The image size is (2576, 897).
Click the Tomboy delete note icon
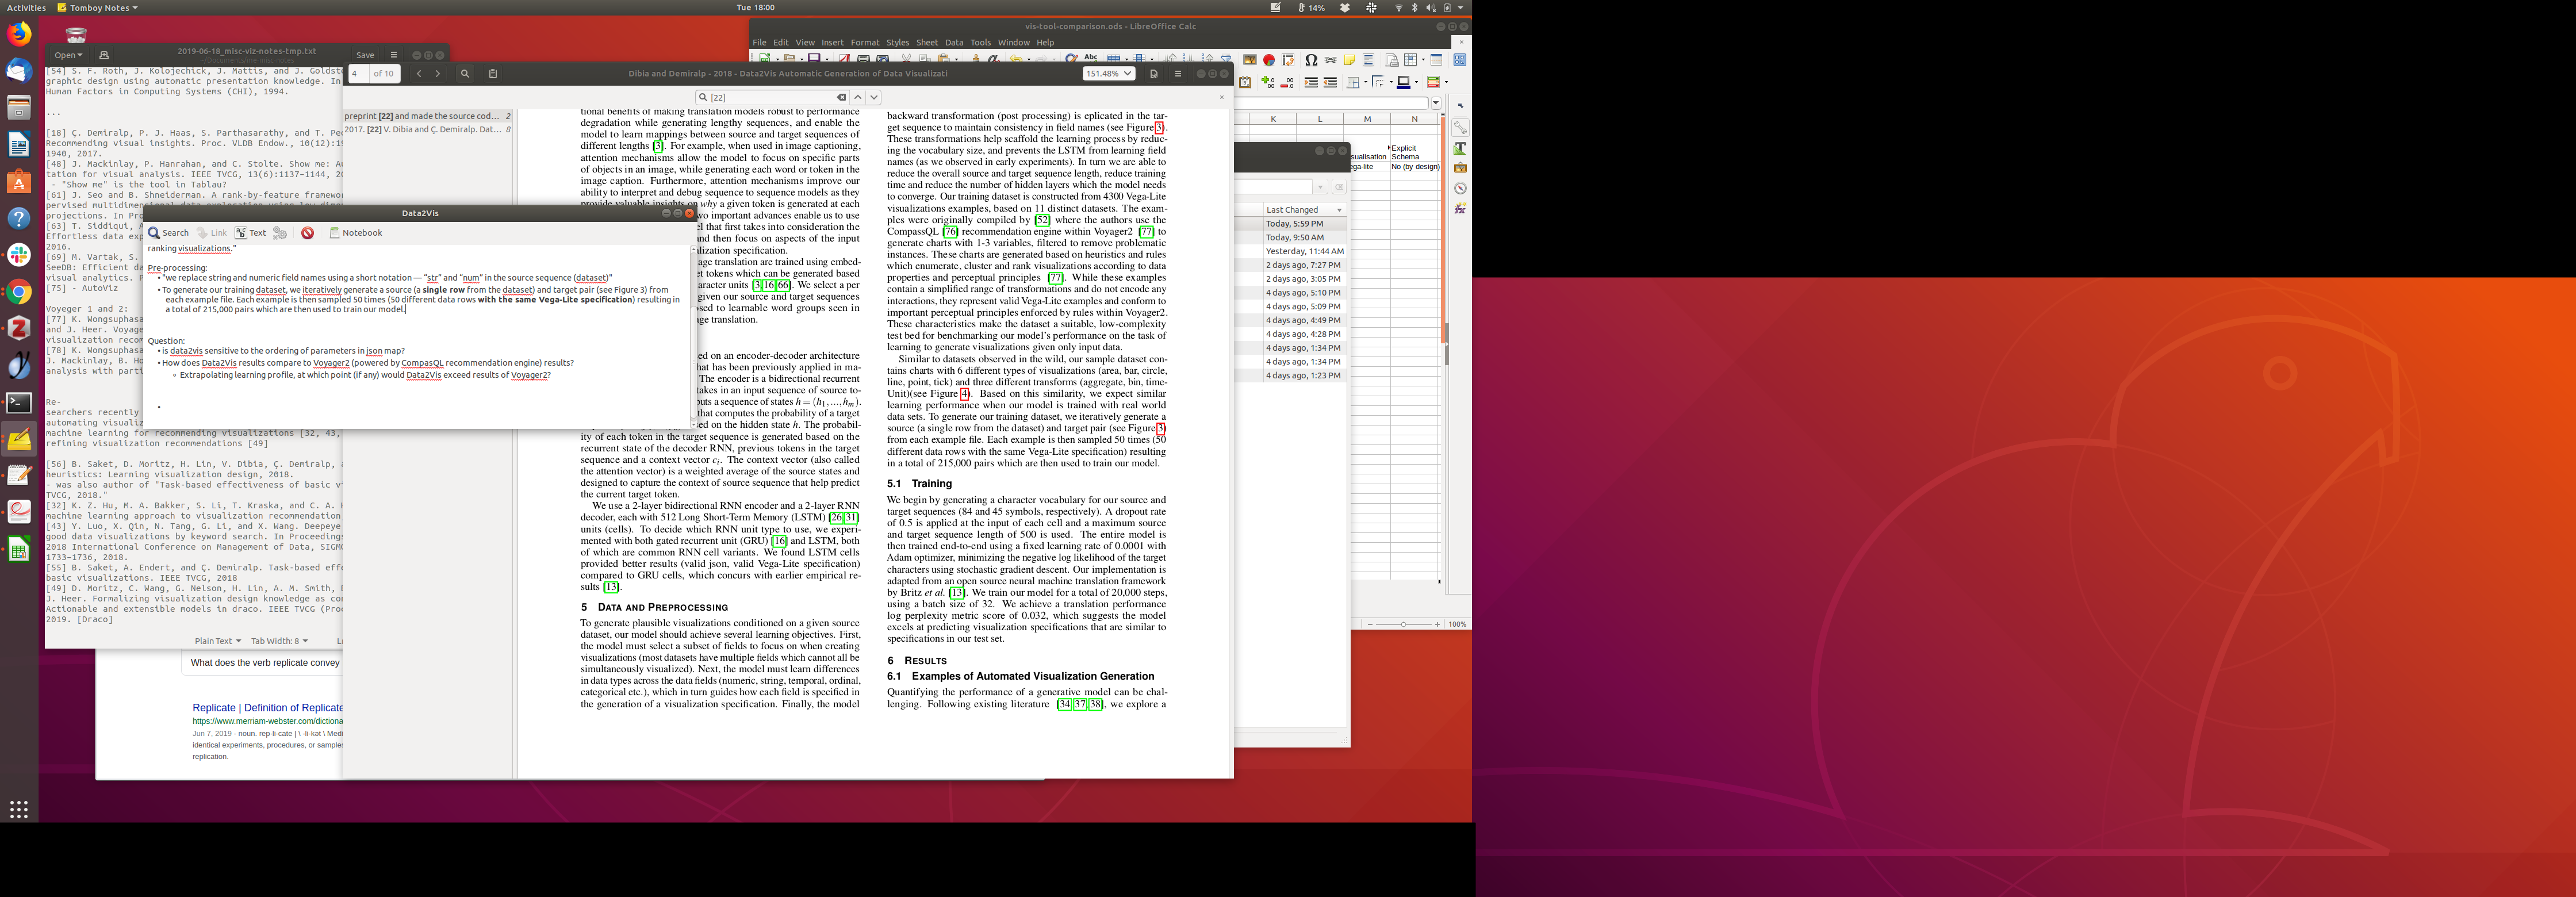[x=308, y=233]
